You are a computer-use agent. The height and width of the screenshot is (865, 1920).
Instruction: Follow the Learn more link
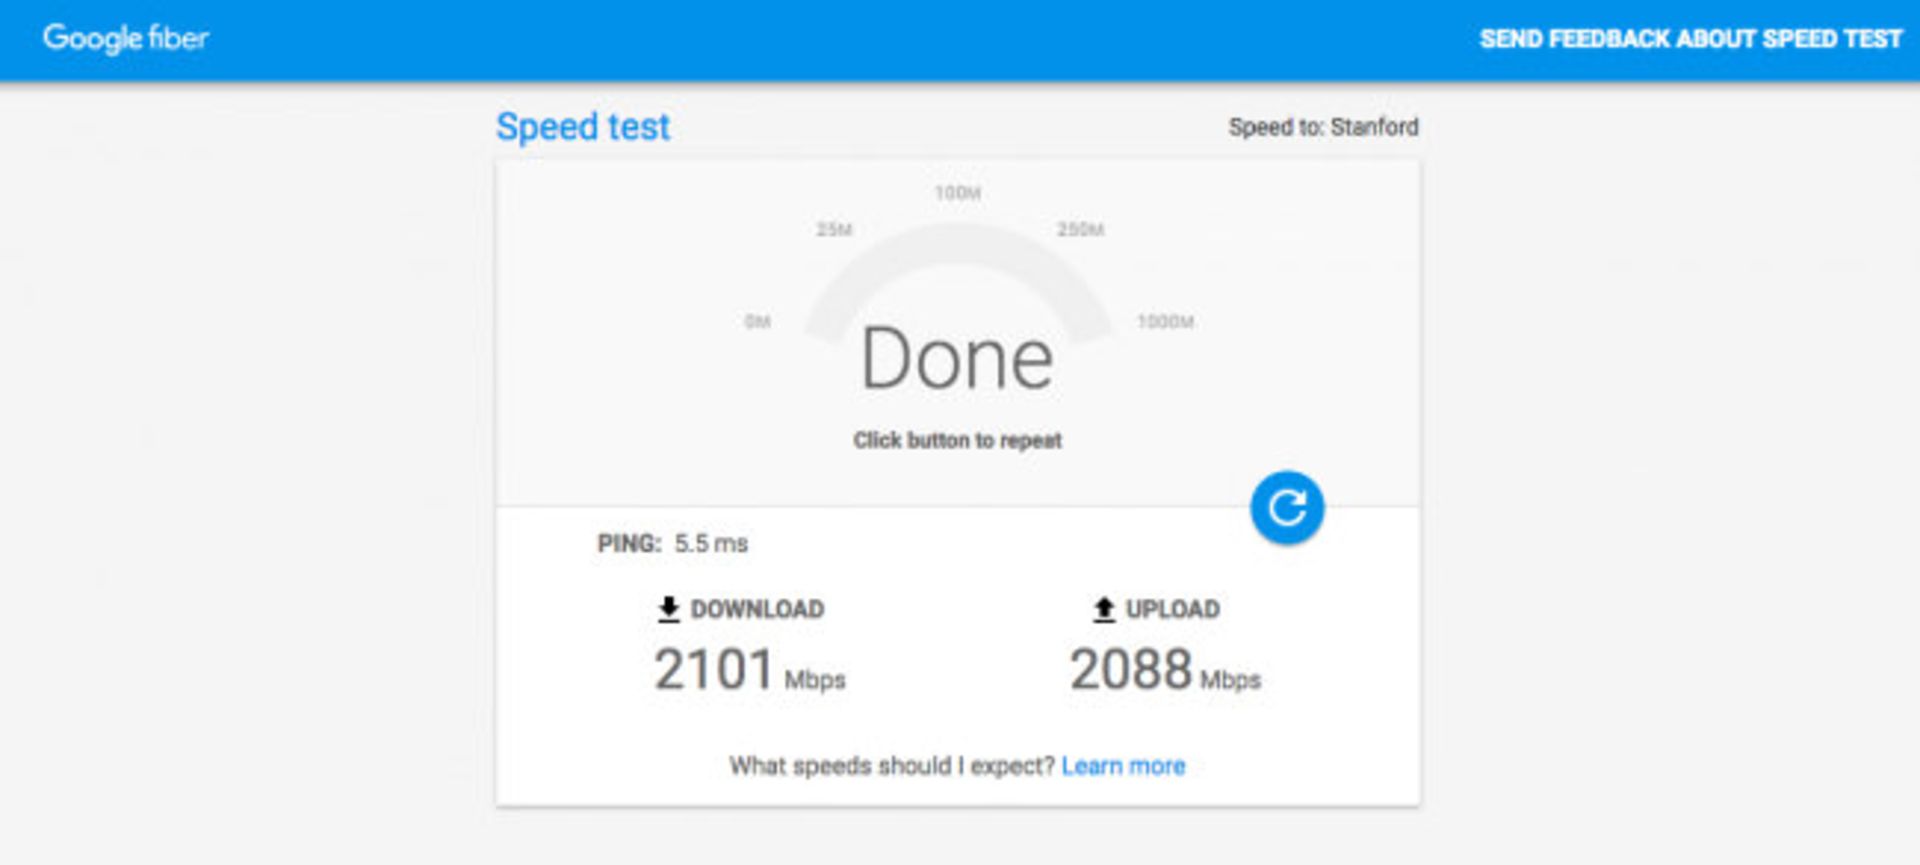point(1123,766)
